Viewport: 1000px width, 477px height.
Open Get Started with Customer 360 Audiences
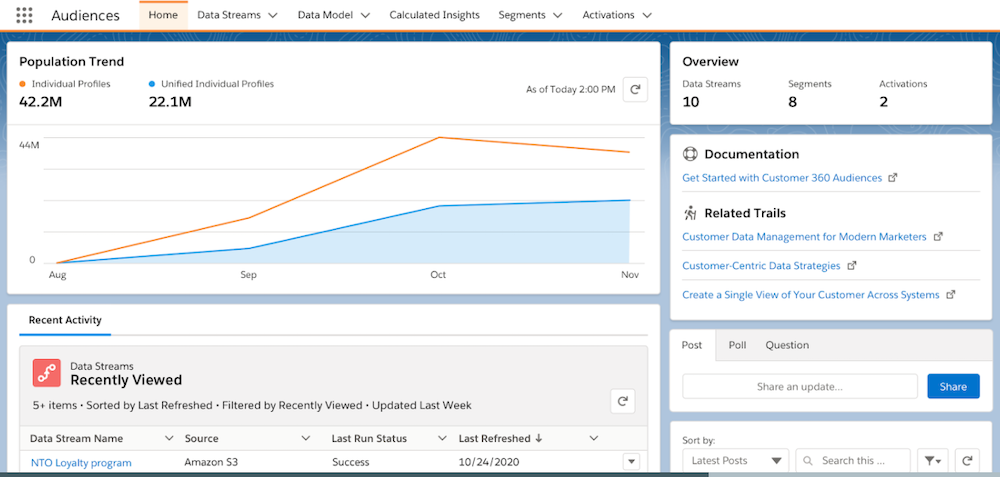pyautogui.click(x=782, y=178)
